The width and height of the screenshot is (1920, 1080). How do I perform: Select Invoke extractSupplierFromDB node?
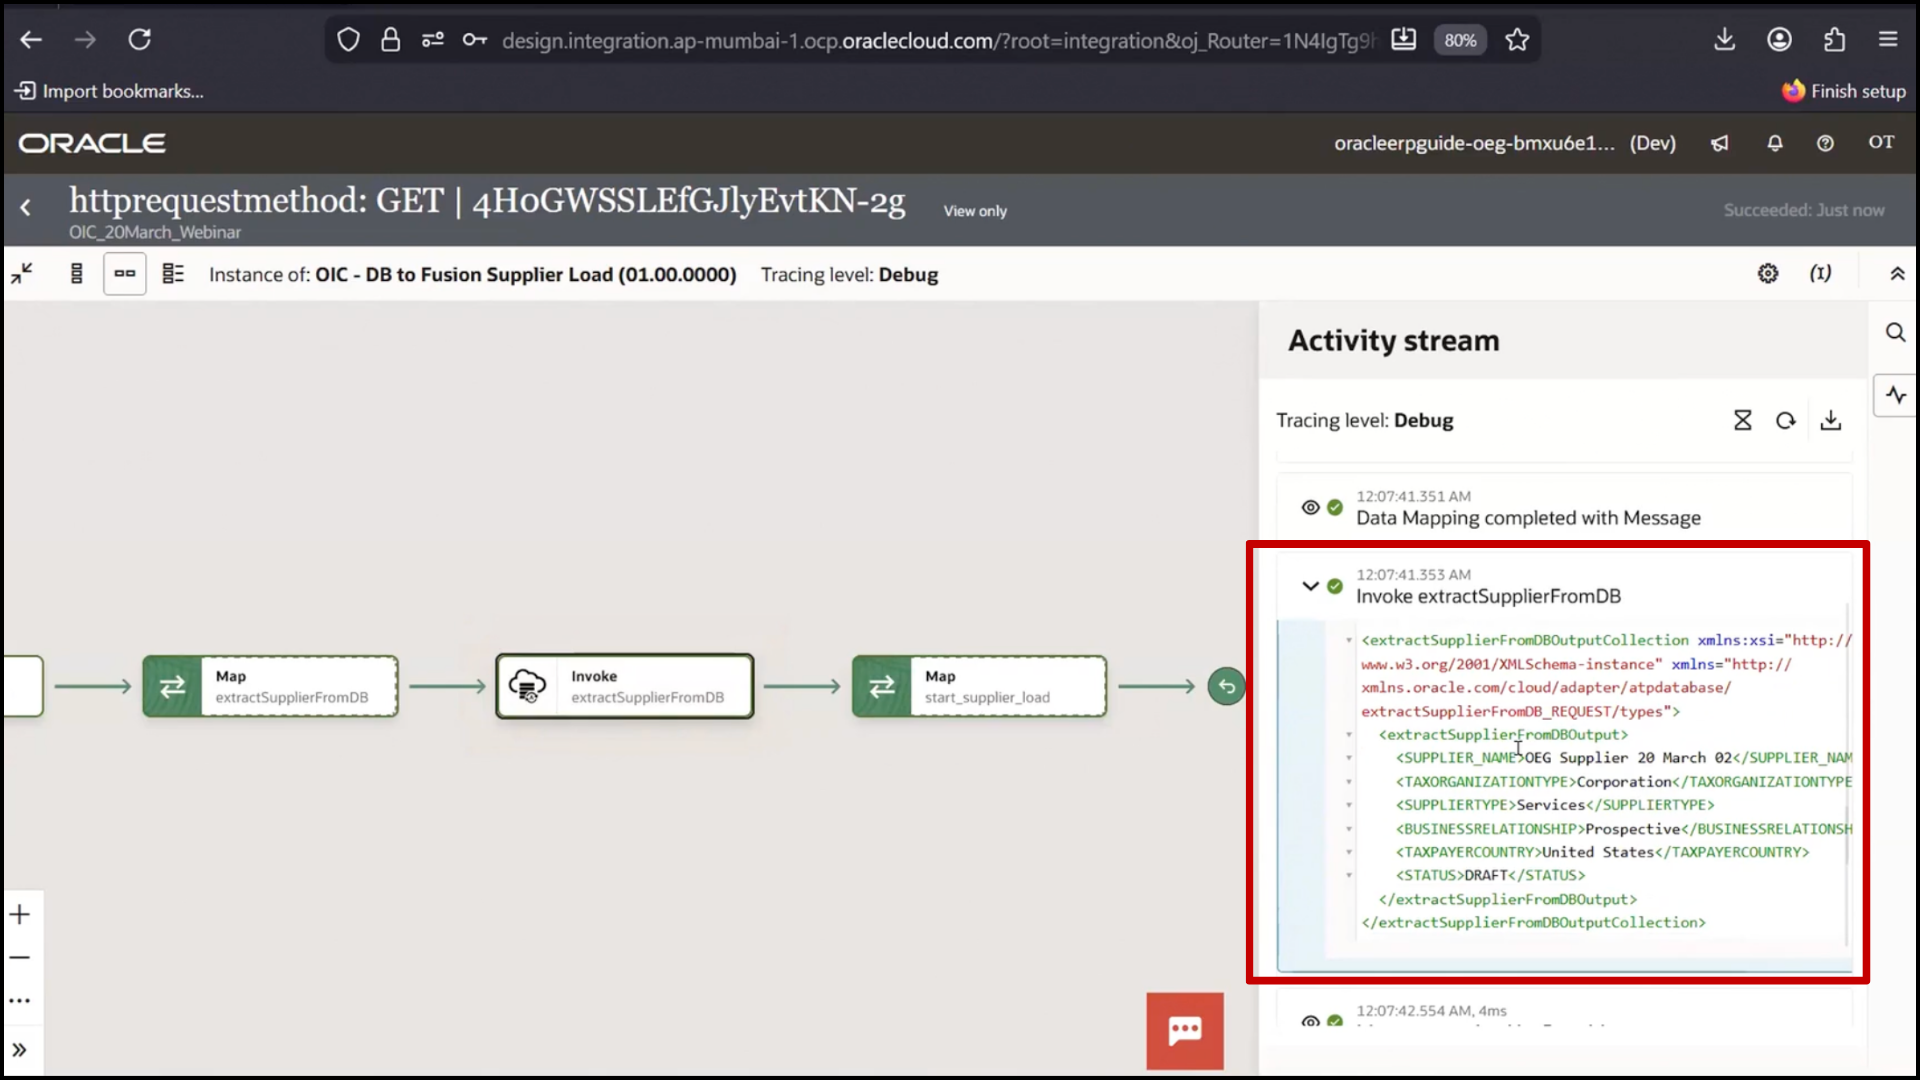pyautogui.click(x=625, y=686)
